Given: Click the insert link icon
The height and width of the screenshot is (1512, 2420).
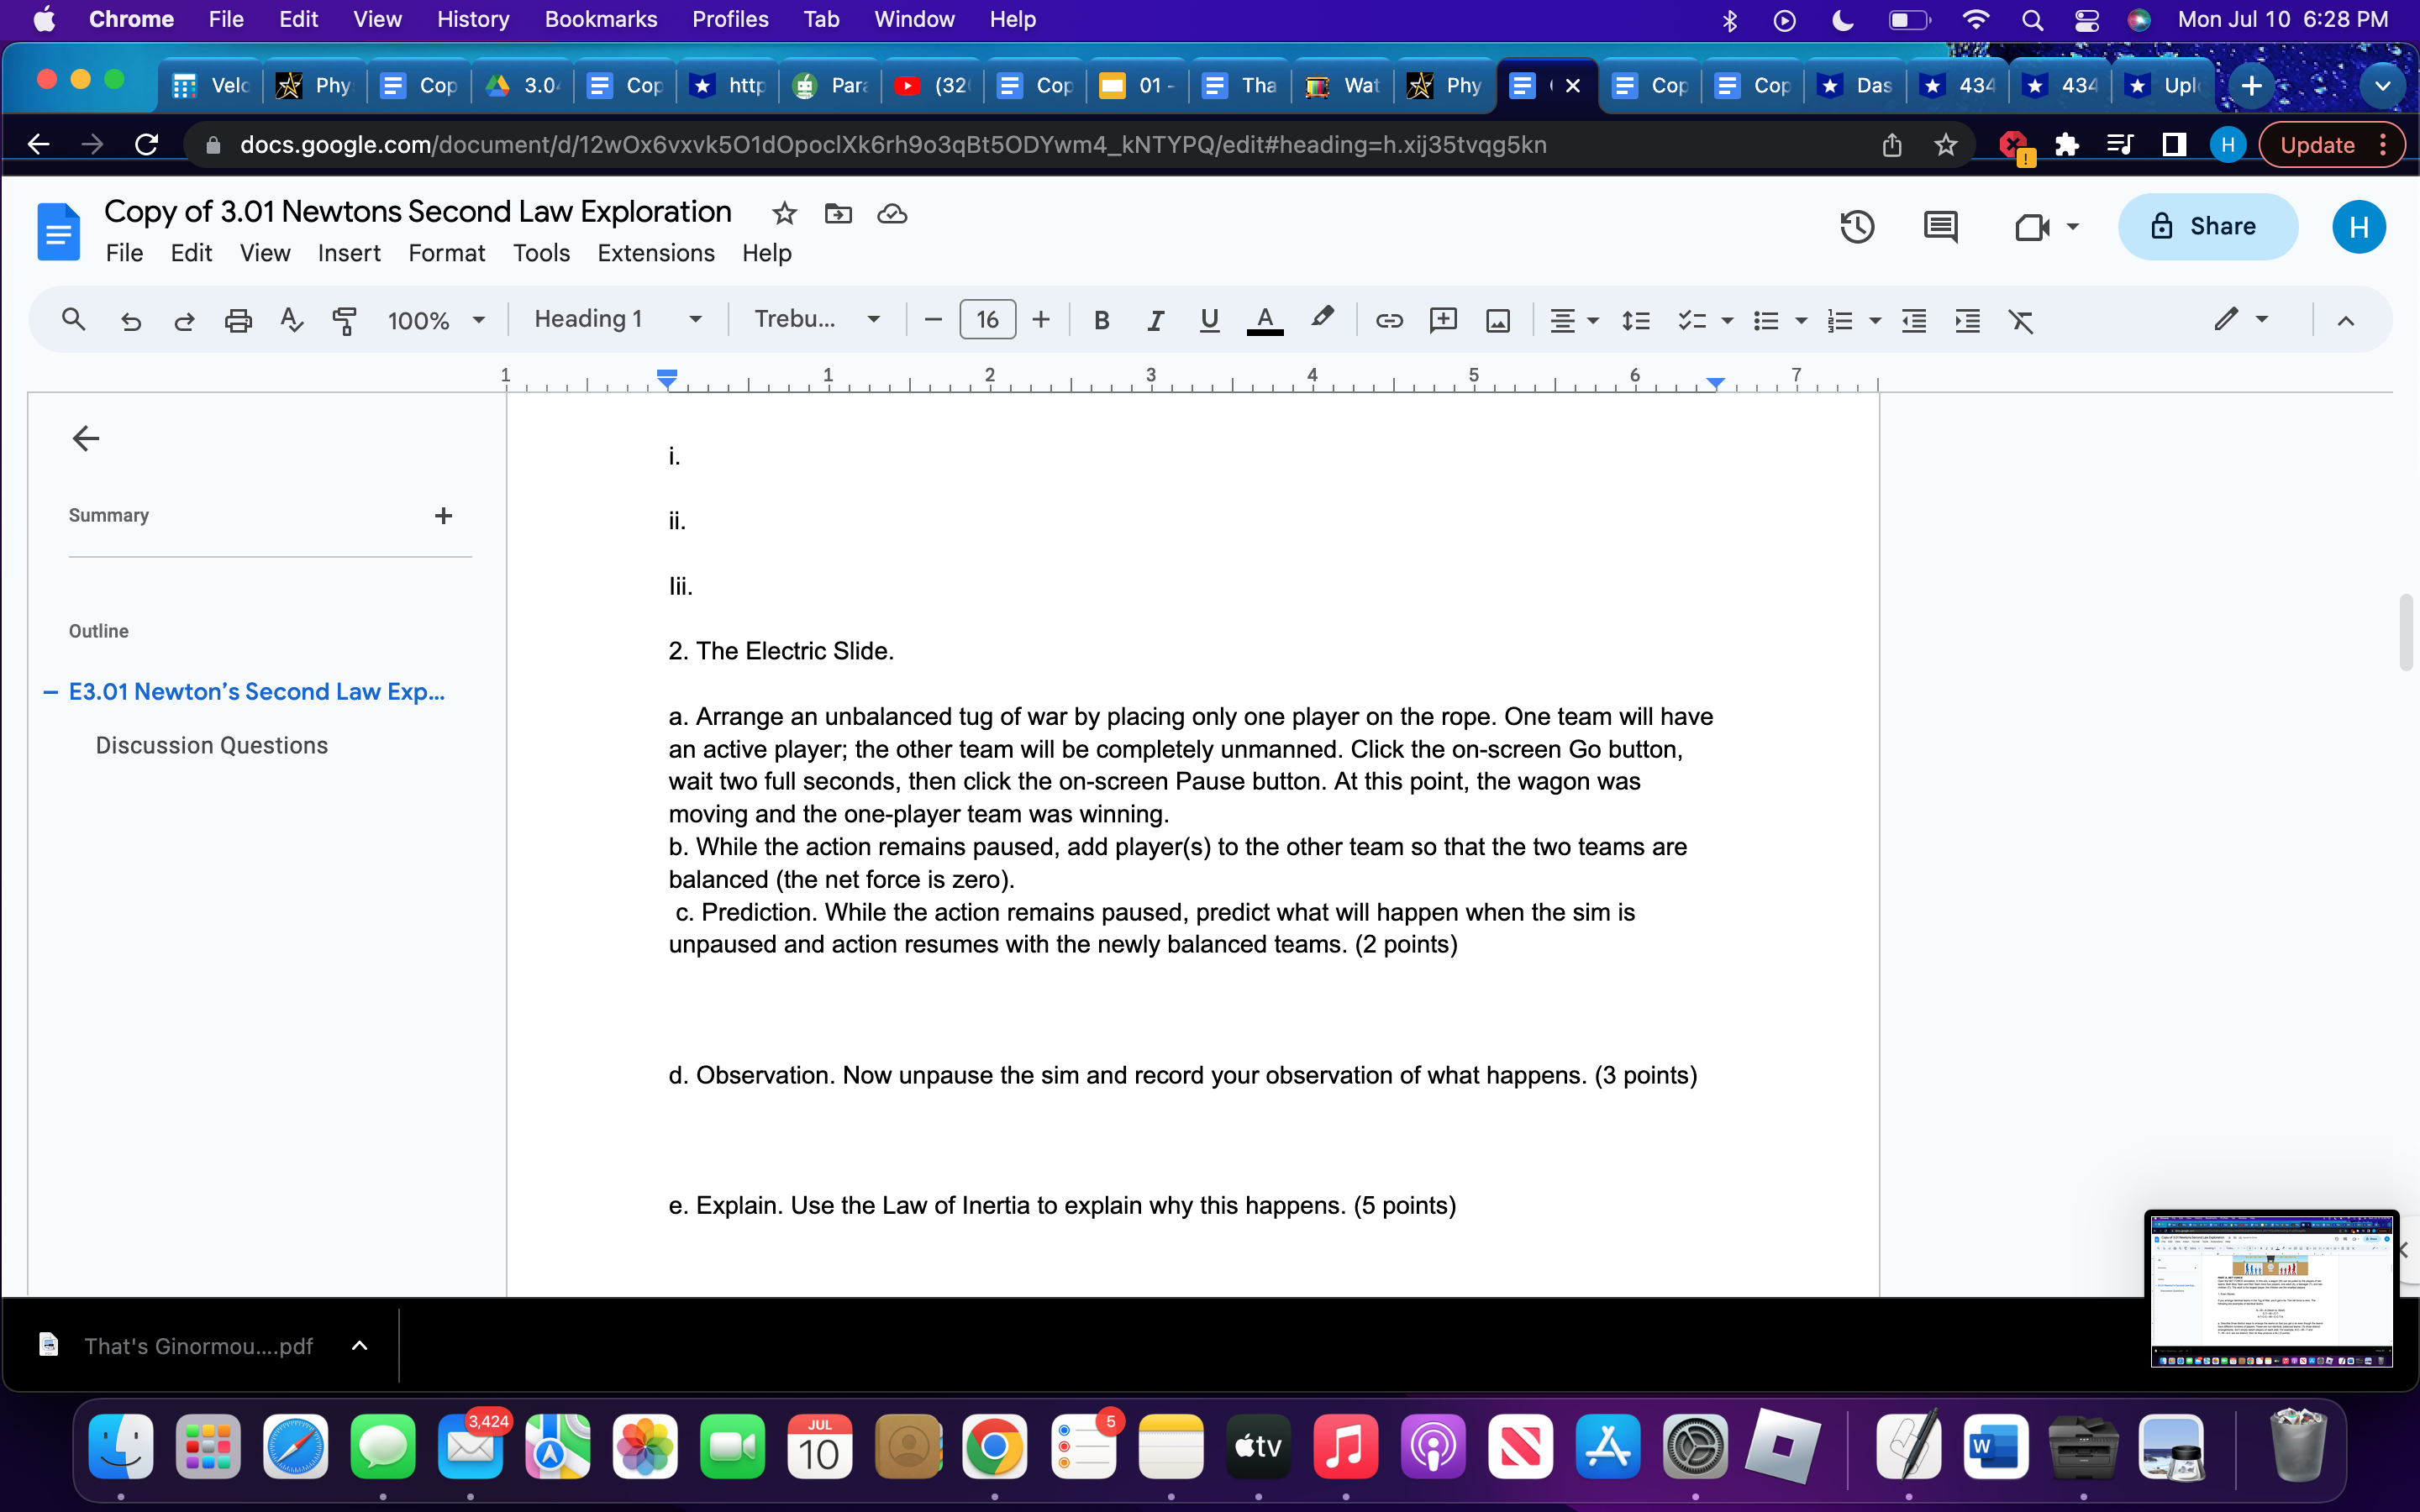Looking at the screenshot, I should (1389, 320).
